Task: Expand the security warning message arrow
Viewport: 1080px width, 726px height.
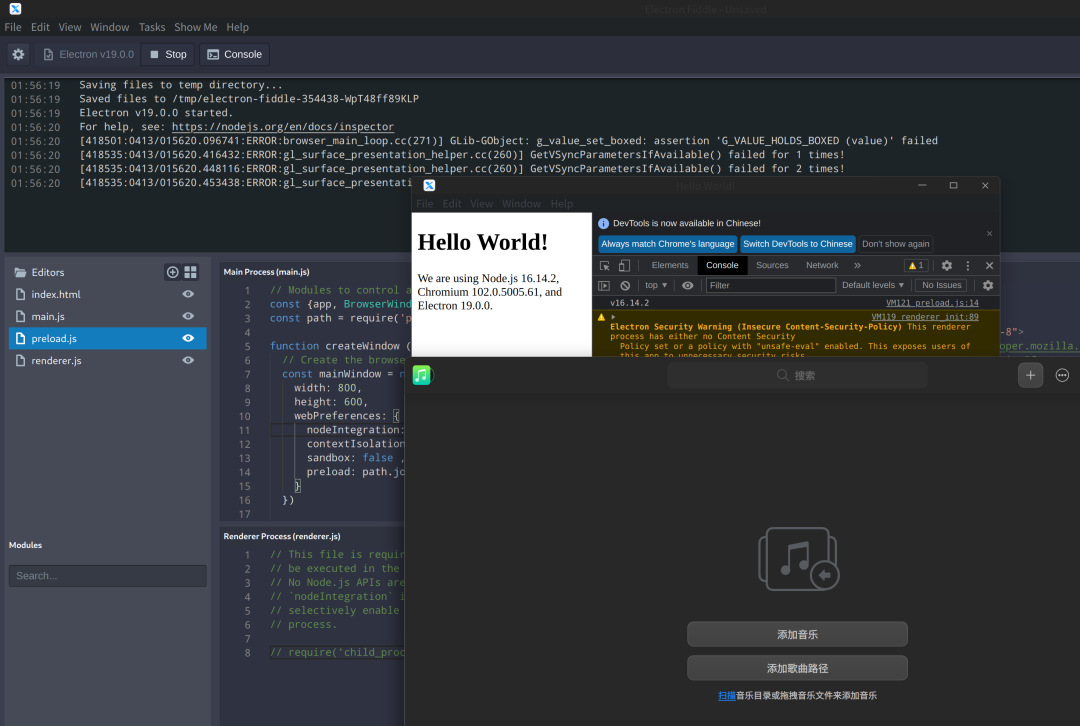Action: click(613, 317)
